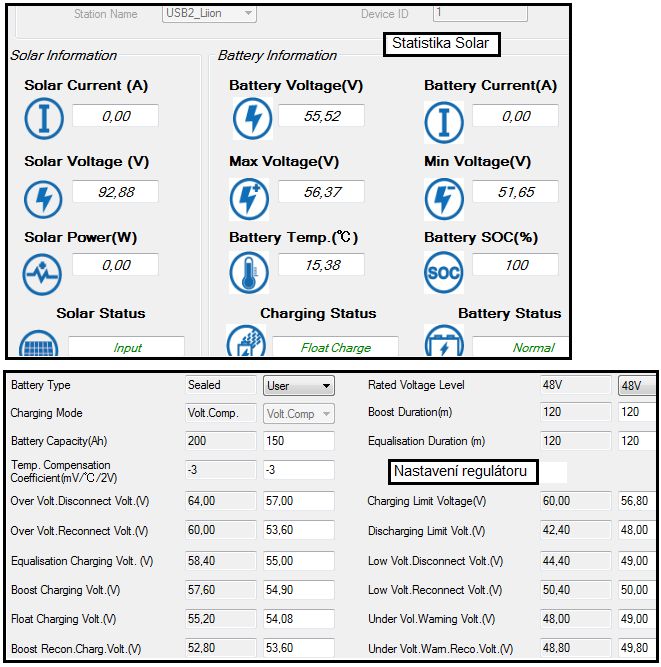The width and height of the screenshot is (661, 667).
Task: Click Charging Limit Voltage field 56,80
Action: tap(637, 501)
